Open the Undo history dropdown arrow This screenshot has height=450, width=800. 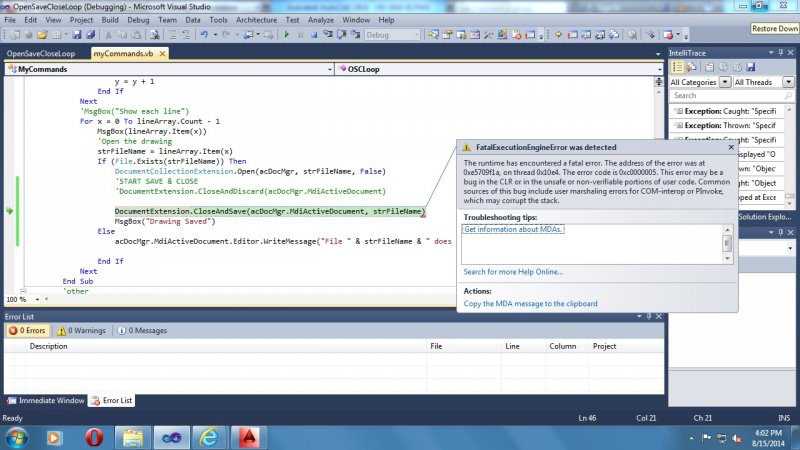(x=215, y=35)
